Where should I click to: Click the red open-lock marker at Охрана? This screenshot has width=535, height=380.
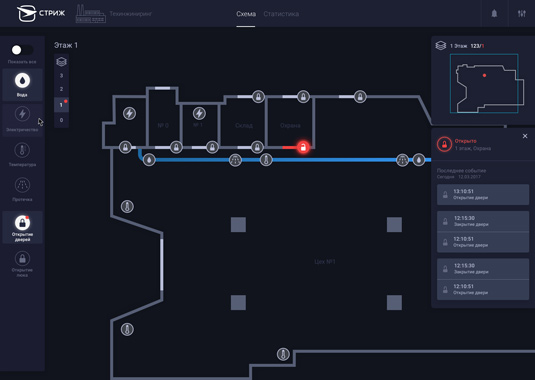click(x=303, y=147)
